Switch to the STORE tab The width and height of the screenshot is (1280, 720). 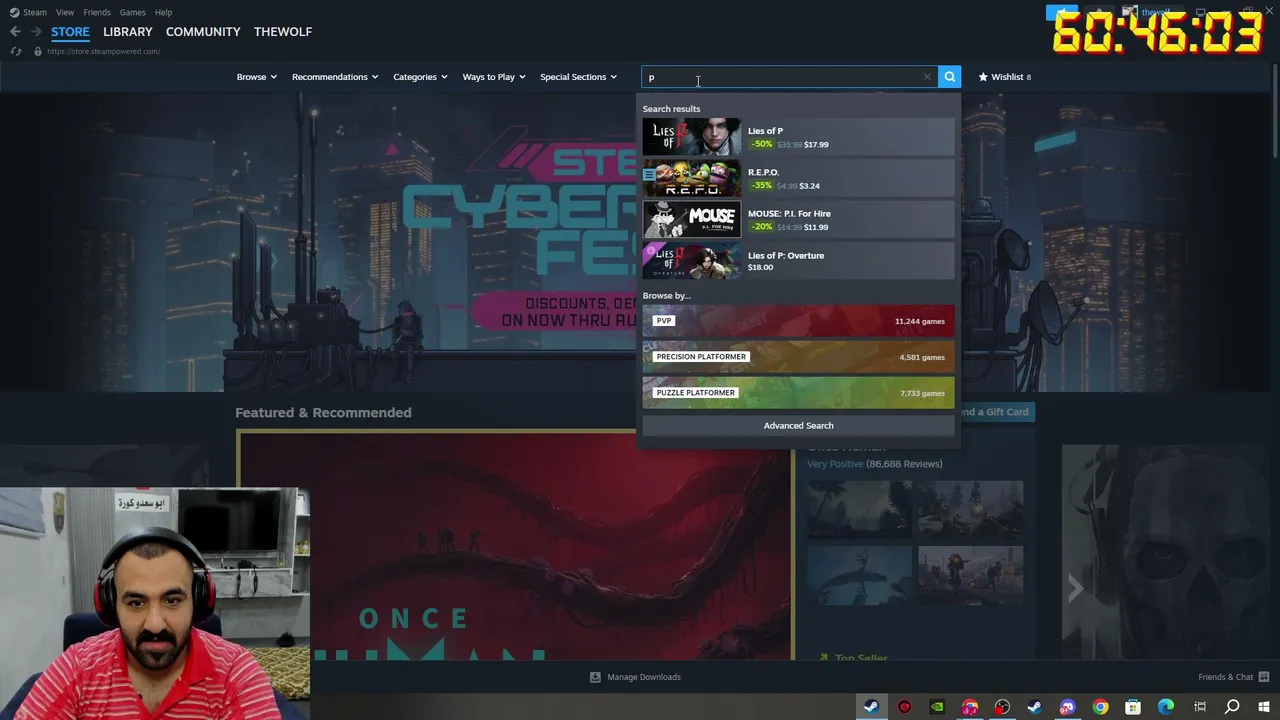(70, 32)
